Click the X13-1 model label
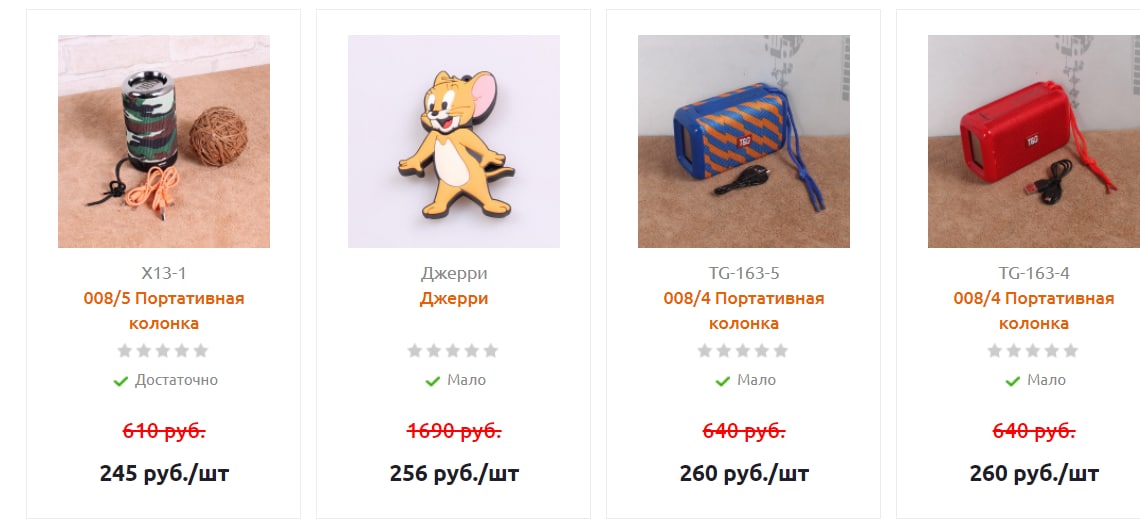1140x531 pixels. coord(164,274)
